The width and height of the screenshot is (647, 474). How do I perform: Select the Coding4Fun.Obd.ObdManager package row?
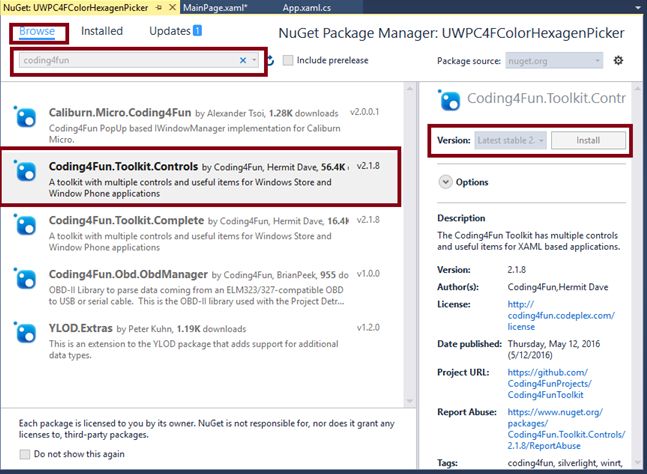(201, 287)
